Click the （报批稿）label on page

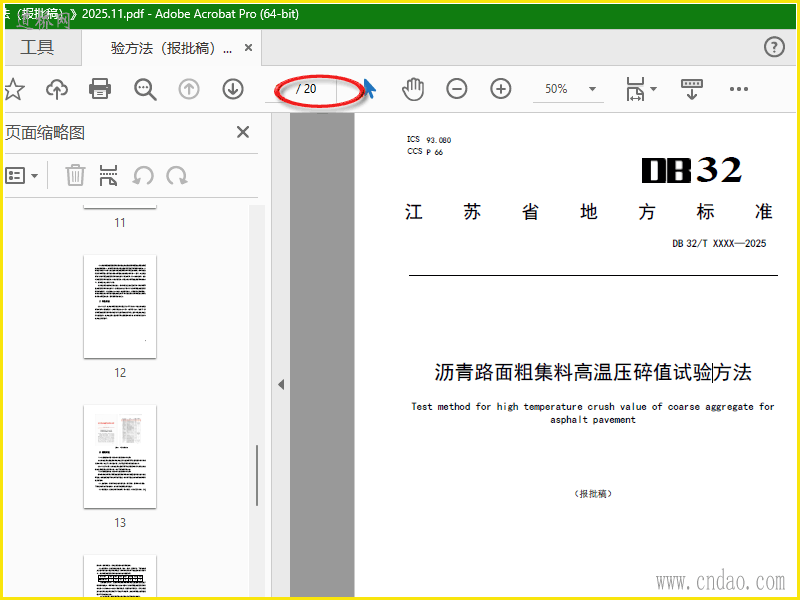click(x=593, y=493)
